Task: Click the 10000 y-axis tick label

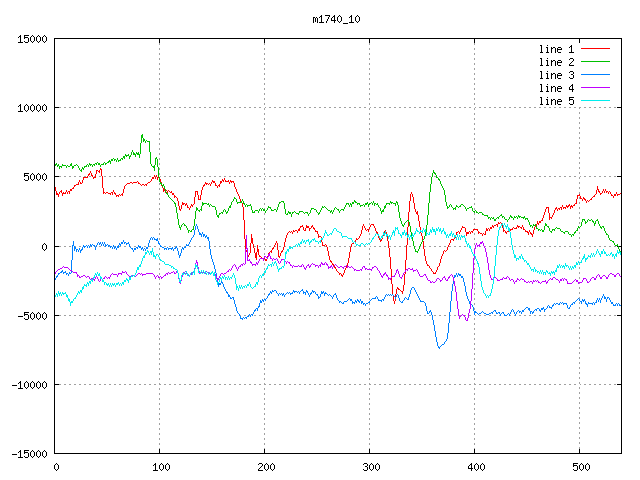Action: click(31, 108)
